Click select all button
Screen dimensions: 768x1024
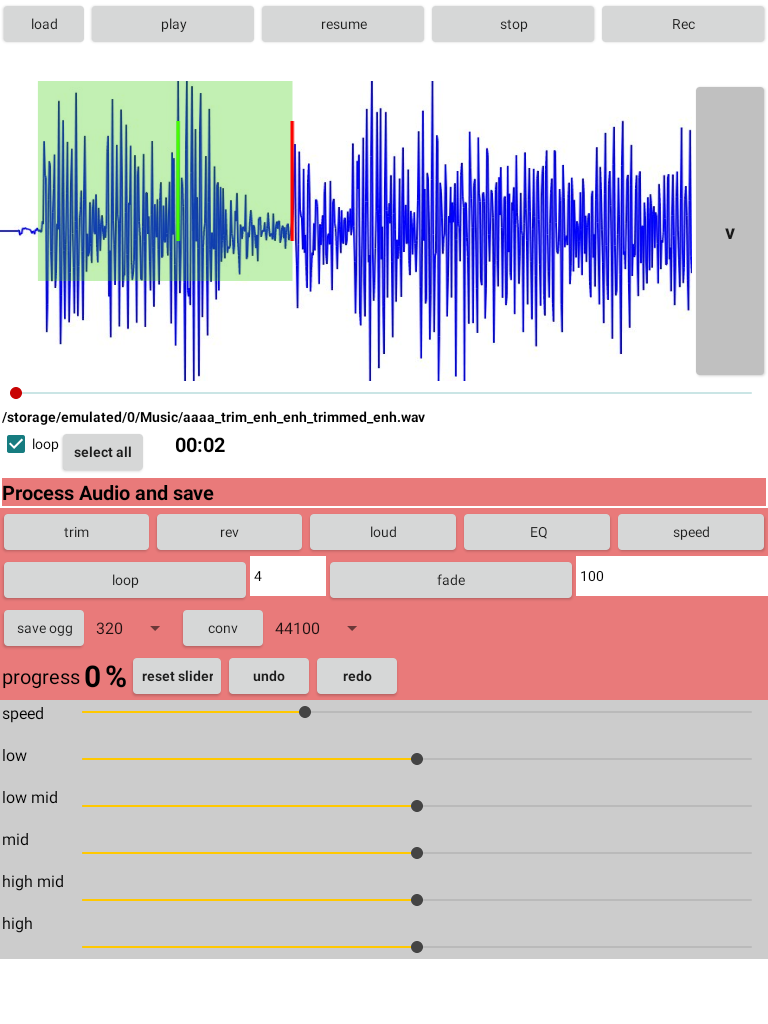click(103, 452)
